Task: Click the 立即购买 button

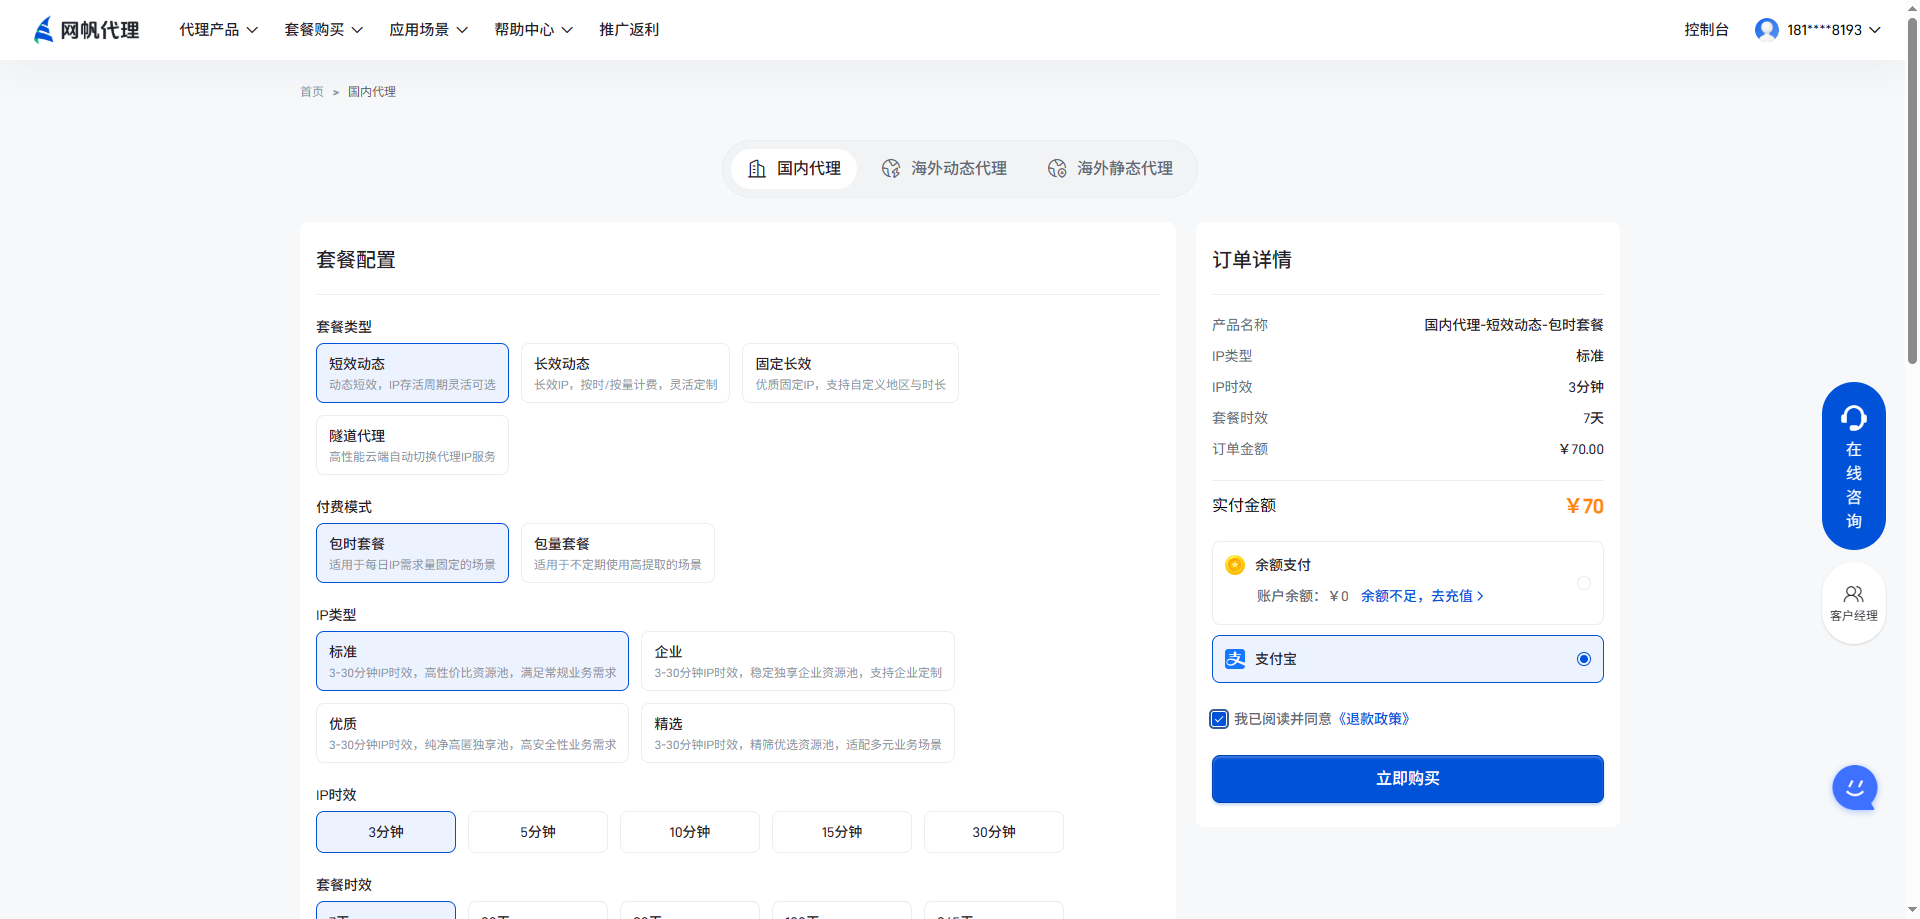Action: click(1408, 779)
